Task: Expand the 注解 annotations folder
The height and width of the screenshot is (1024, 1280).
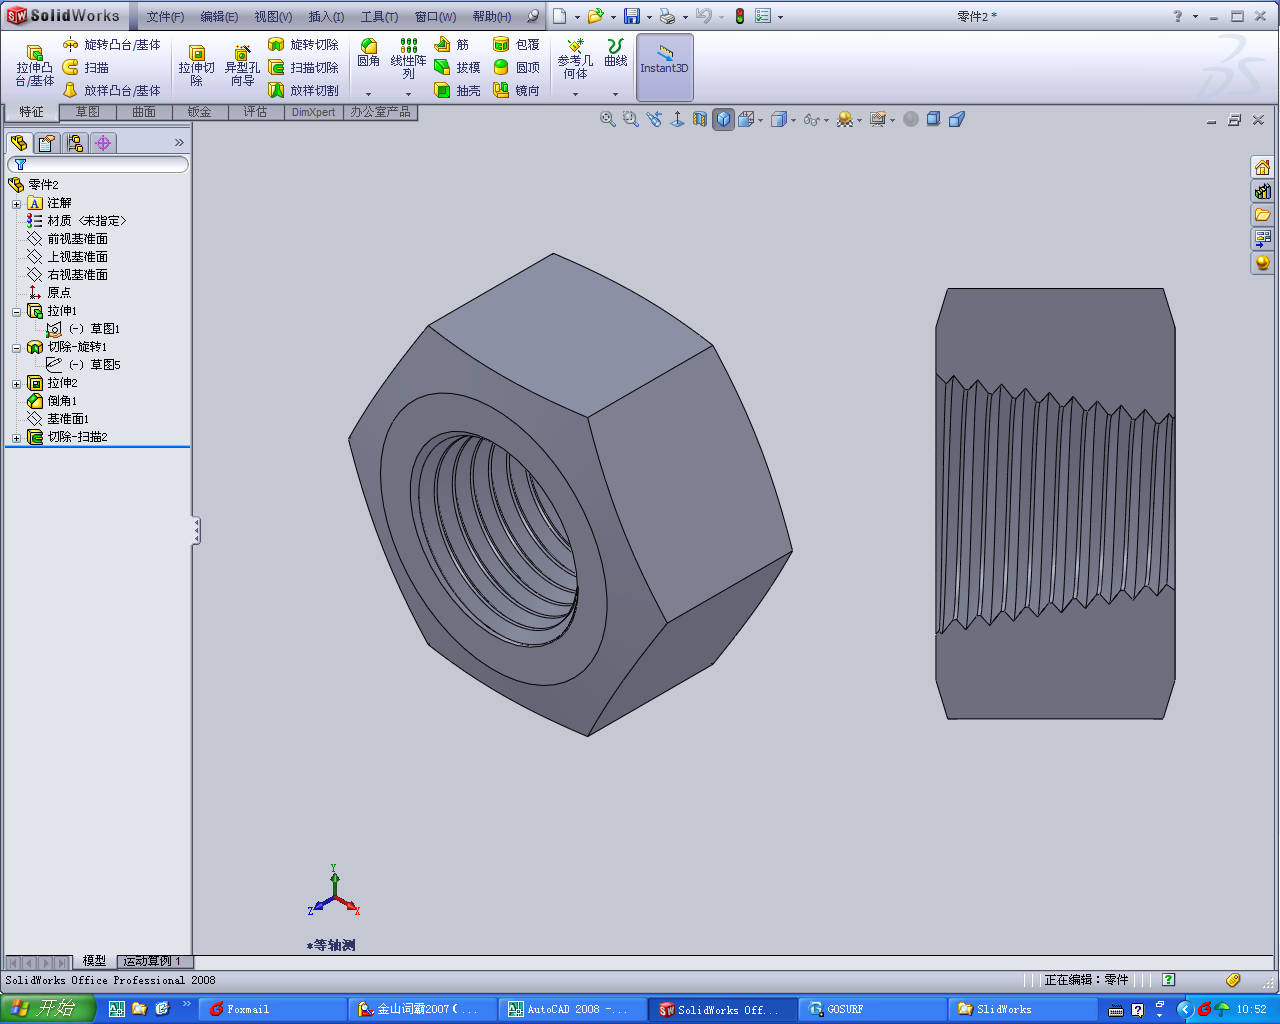Action: (x=16, y=204)
